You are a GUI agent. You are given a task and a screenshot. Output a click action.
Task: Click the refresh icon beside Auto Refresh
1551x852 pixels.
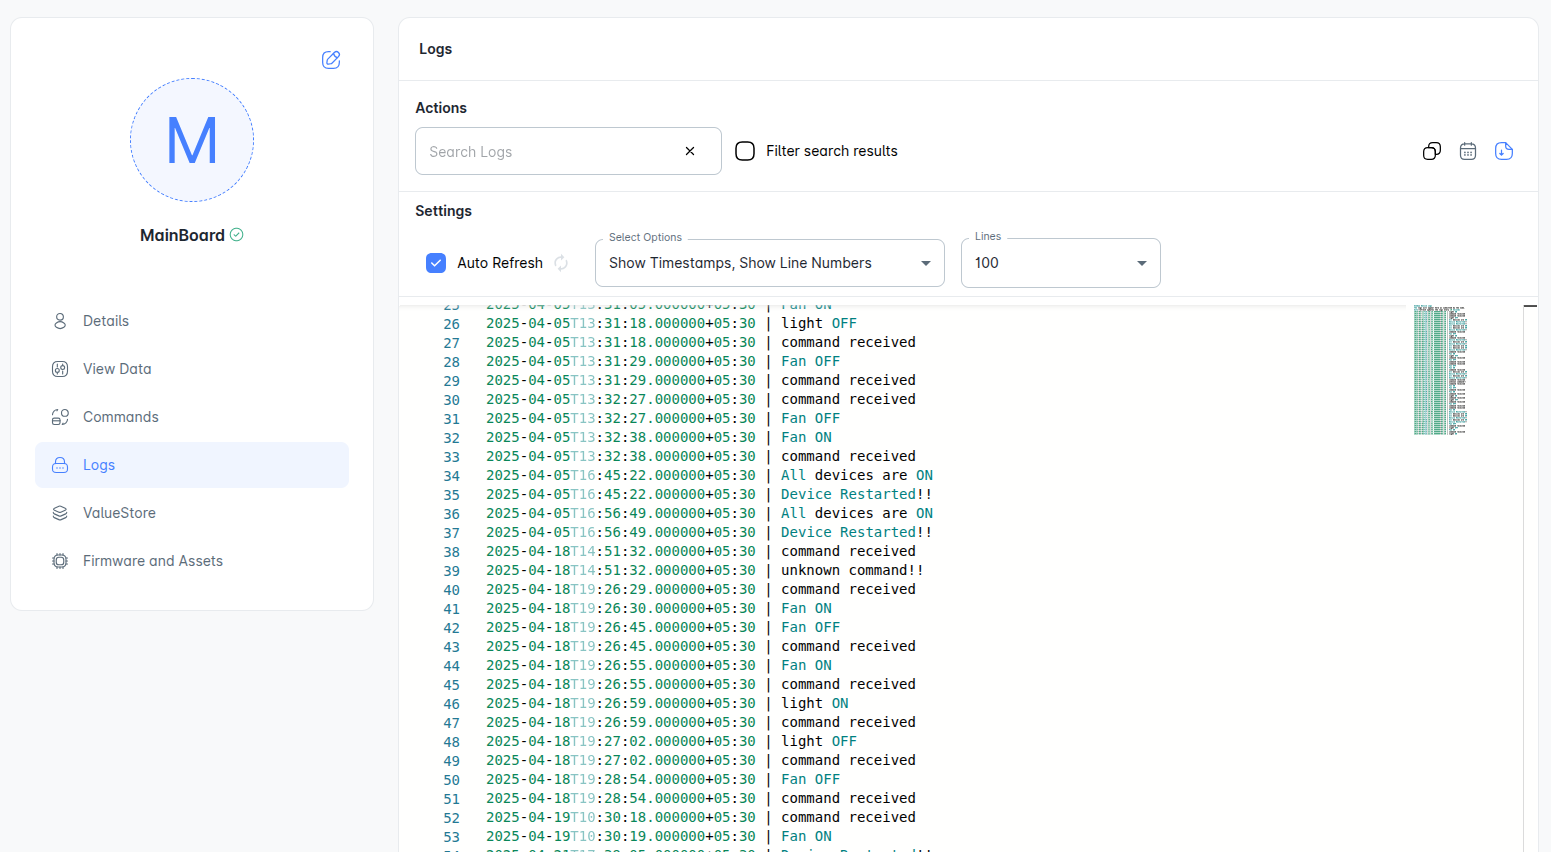coord(561,263)
